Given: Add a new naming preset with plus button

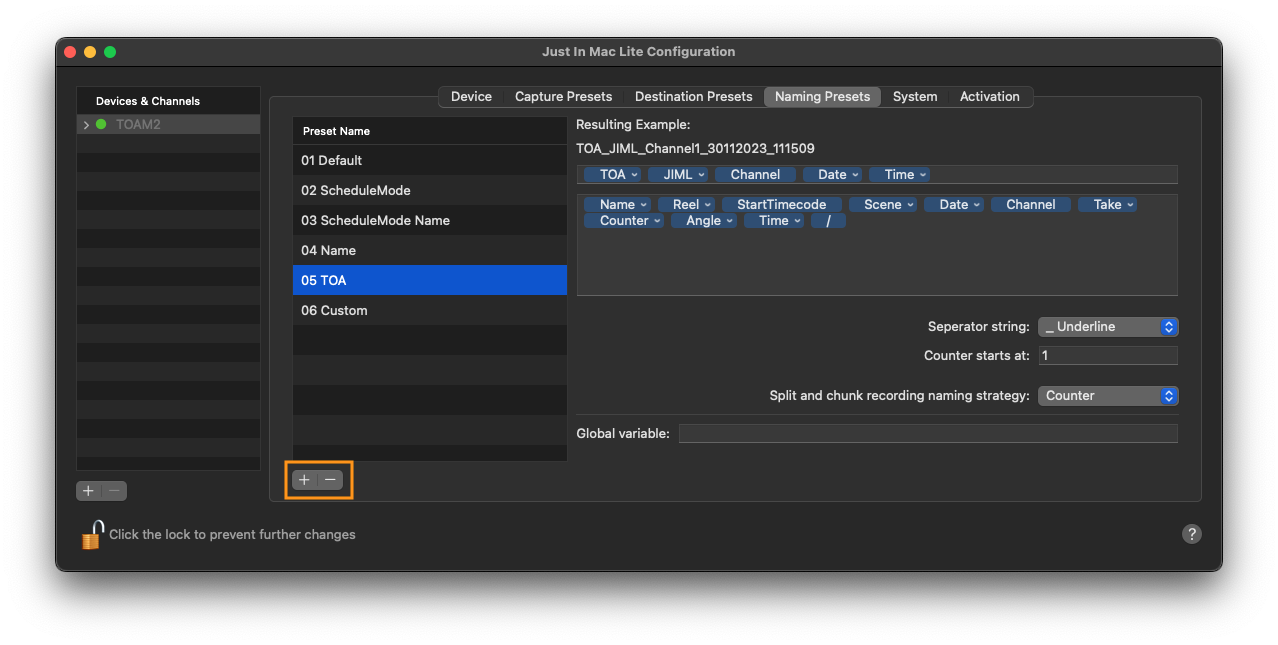Looking at the screenshot, I should pyautogui.click(x=304, y=480).
